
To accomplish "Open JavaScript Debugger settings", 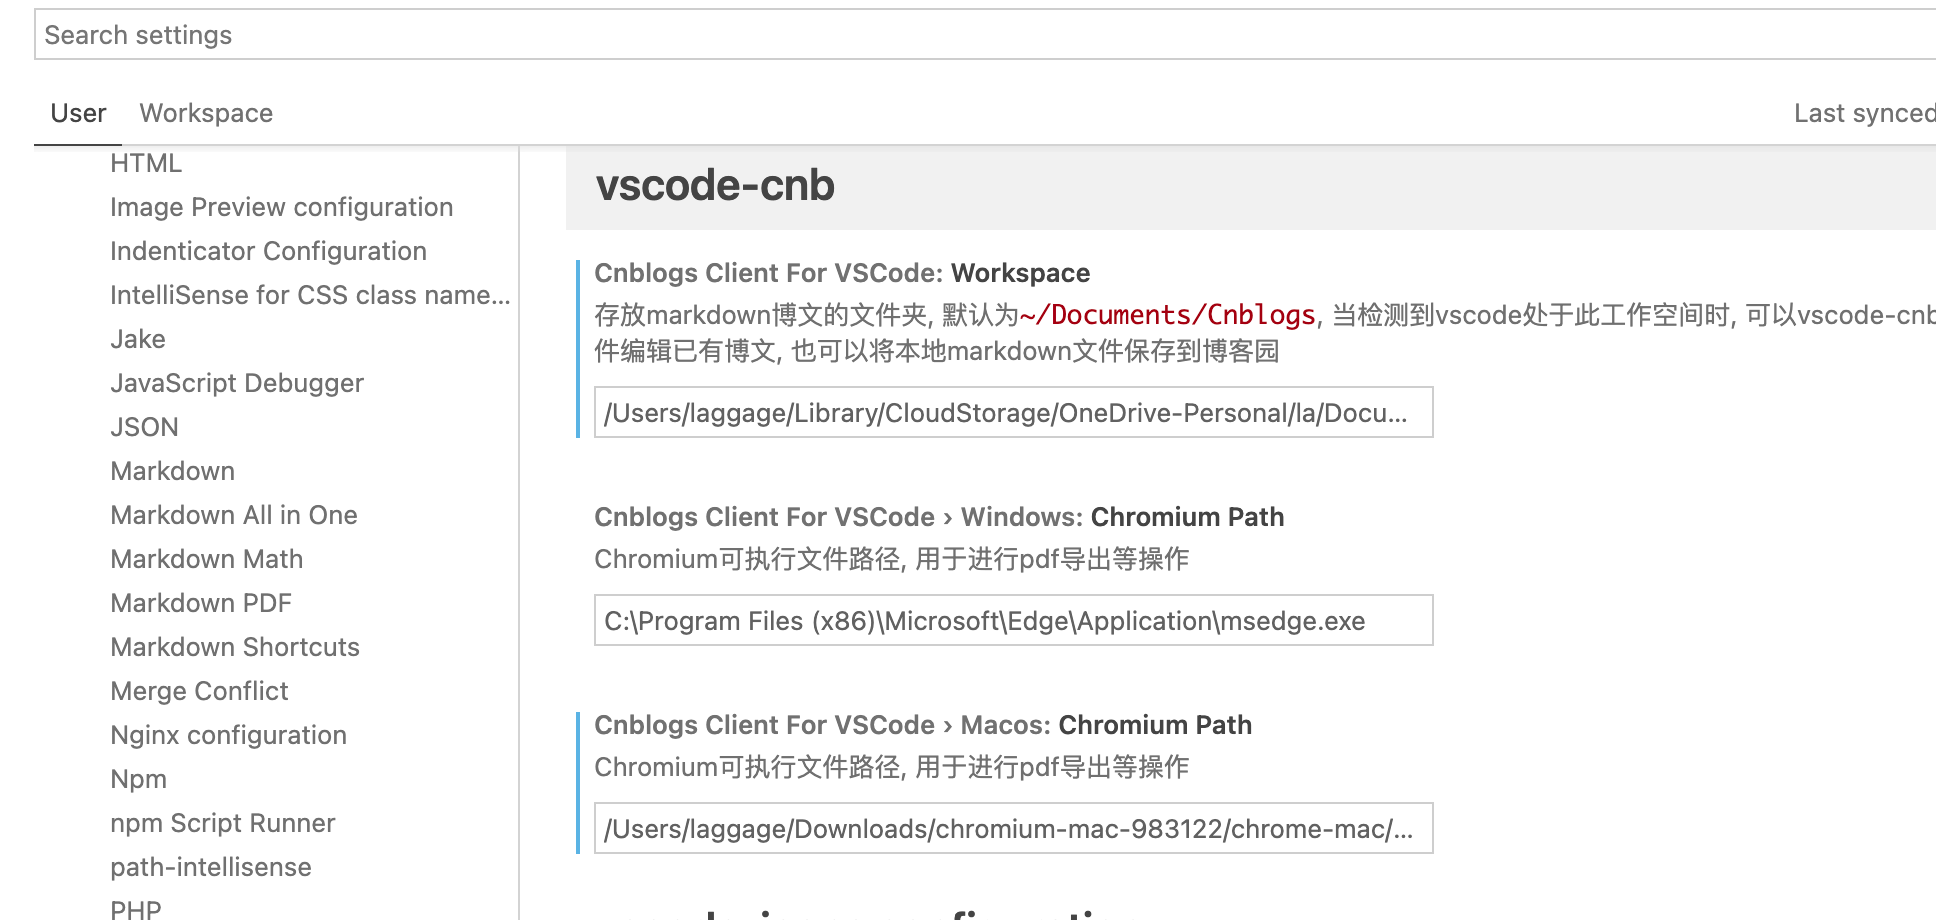I will tap(237, 383).
